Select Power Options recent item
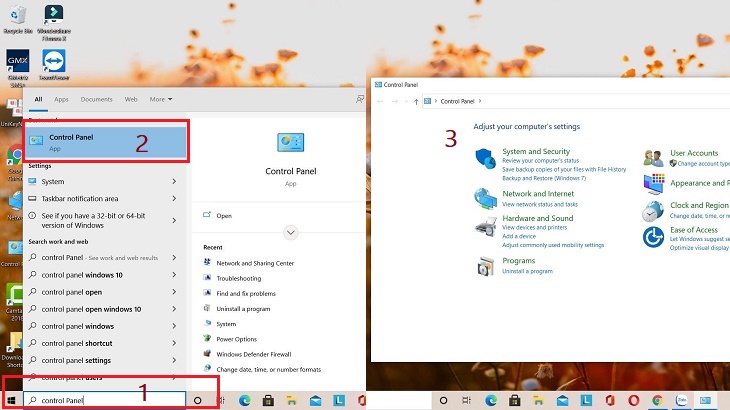730x410 pixels. click(x=237, y=339)
